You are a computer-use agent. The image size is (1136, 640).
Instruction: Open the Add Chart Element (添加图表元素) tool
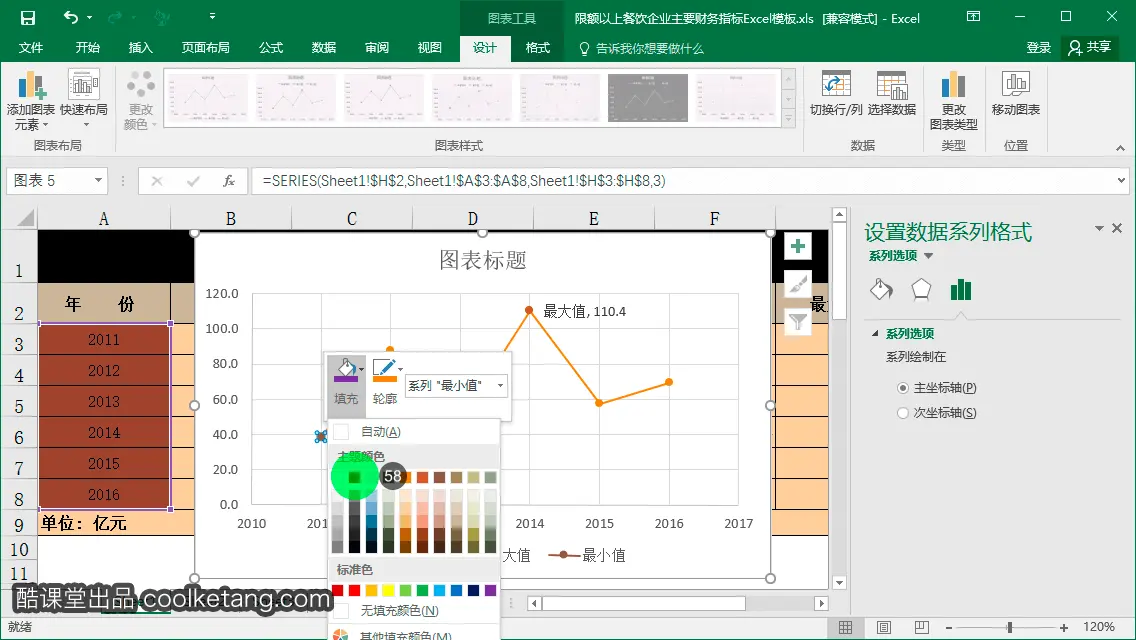[x=31, y=100]
